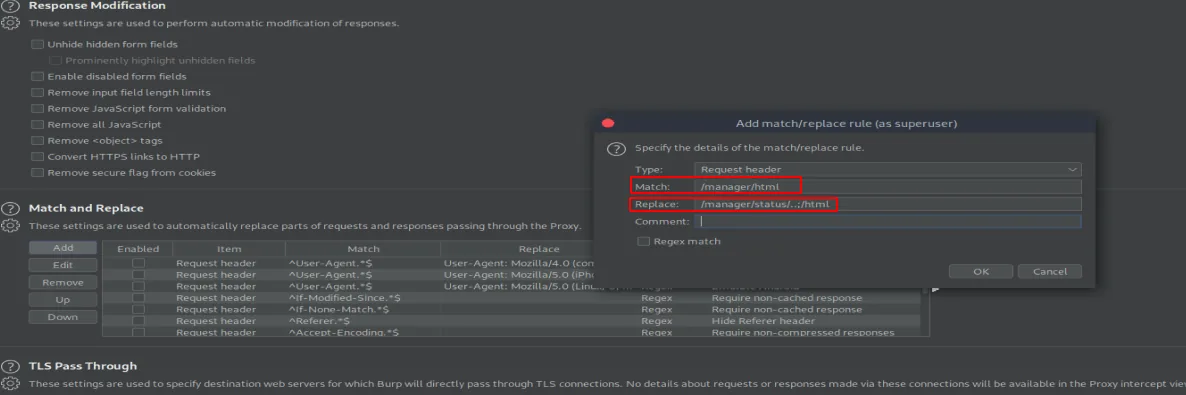
Task: Select the ^Accept-Encoding.*$ match cell
Action: click(x=363, y=332)
